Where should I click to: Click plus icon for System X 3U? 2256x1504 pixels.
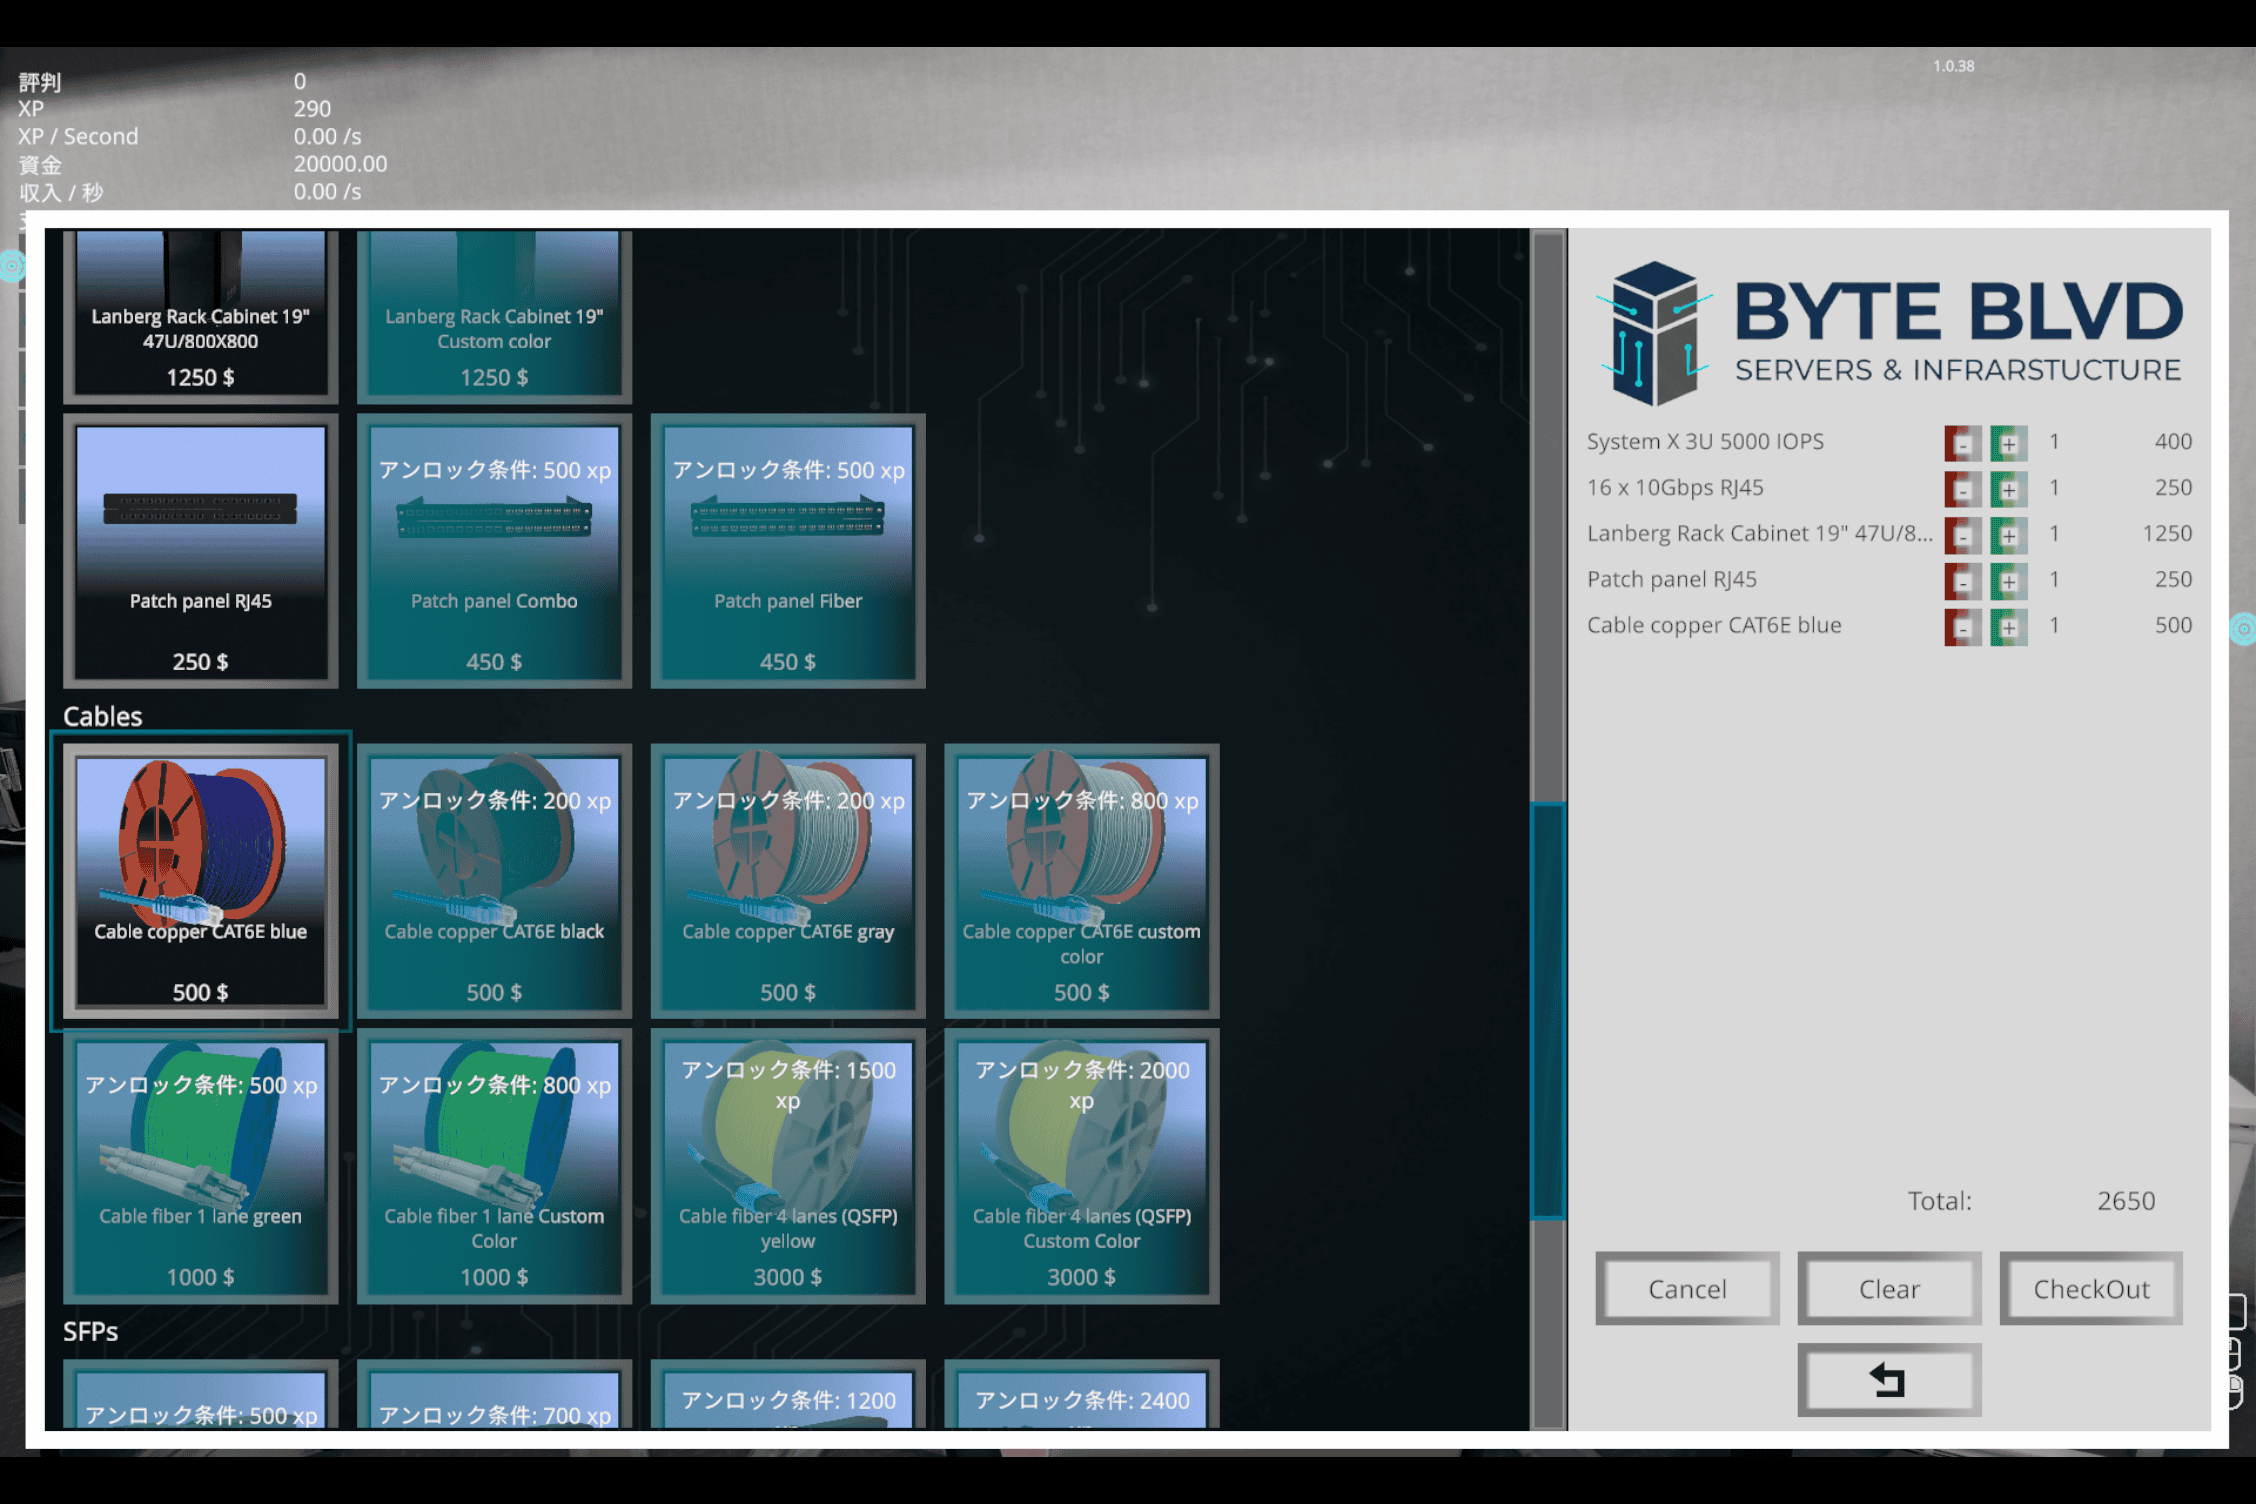[x=2008, y=443]
